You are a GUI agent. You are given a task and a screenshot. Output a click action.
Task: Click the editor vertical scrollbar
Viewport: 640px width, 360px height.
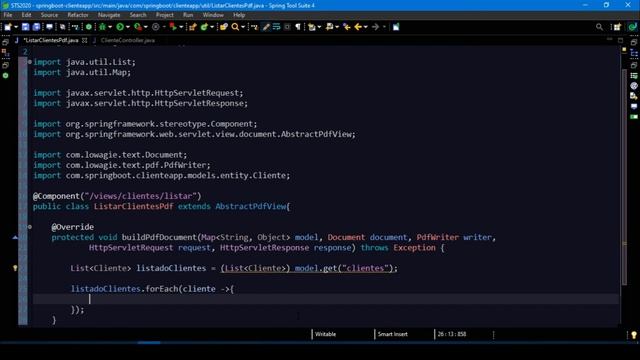pos(624,177)
